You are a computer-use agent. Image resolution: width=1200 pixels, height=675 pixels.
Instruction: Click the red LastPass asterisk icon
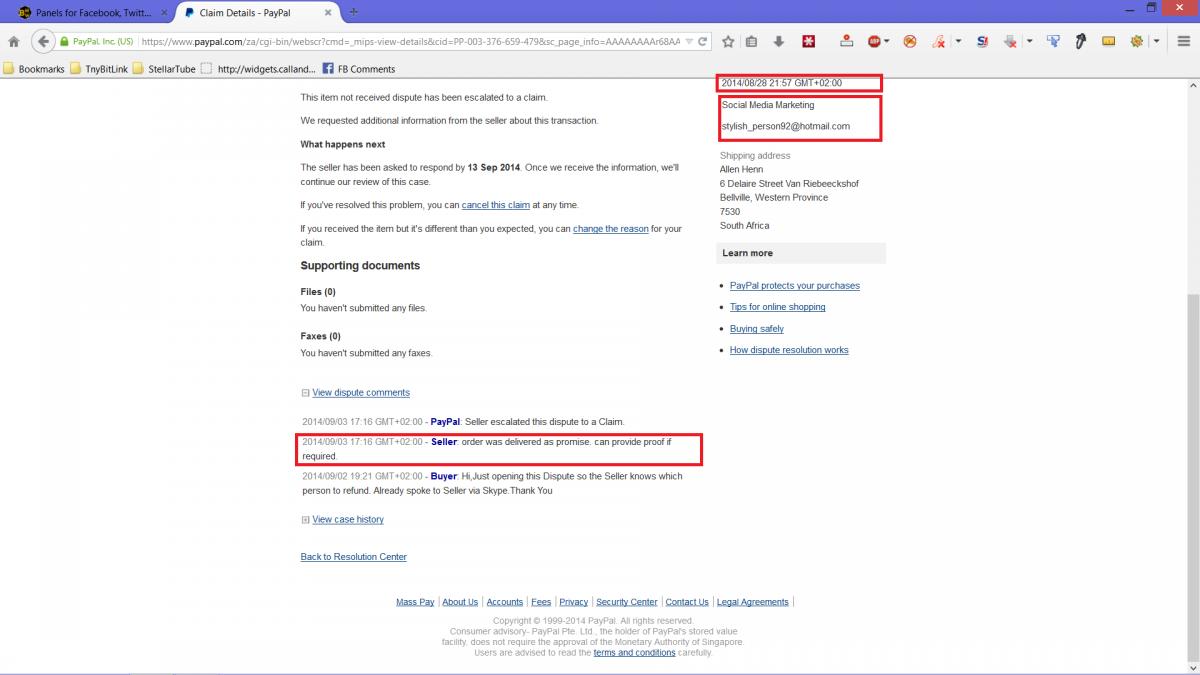(808, 42)
